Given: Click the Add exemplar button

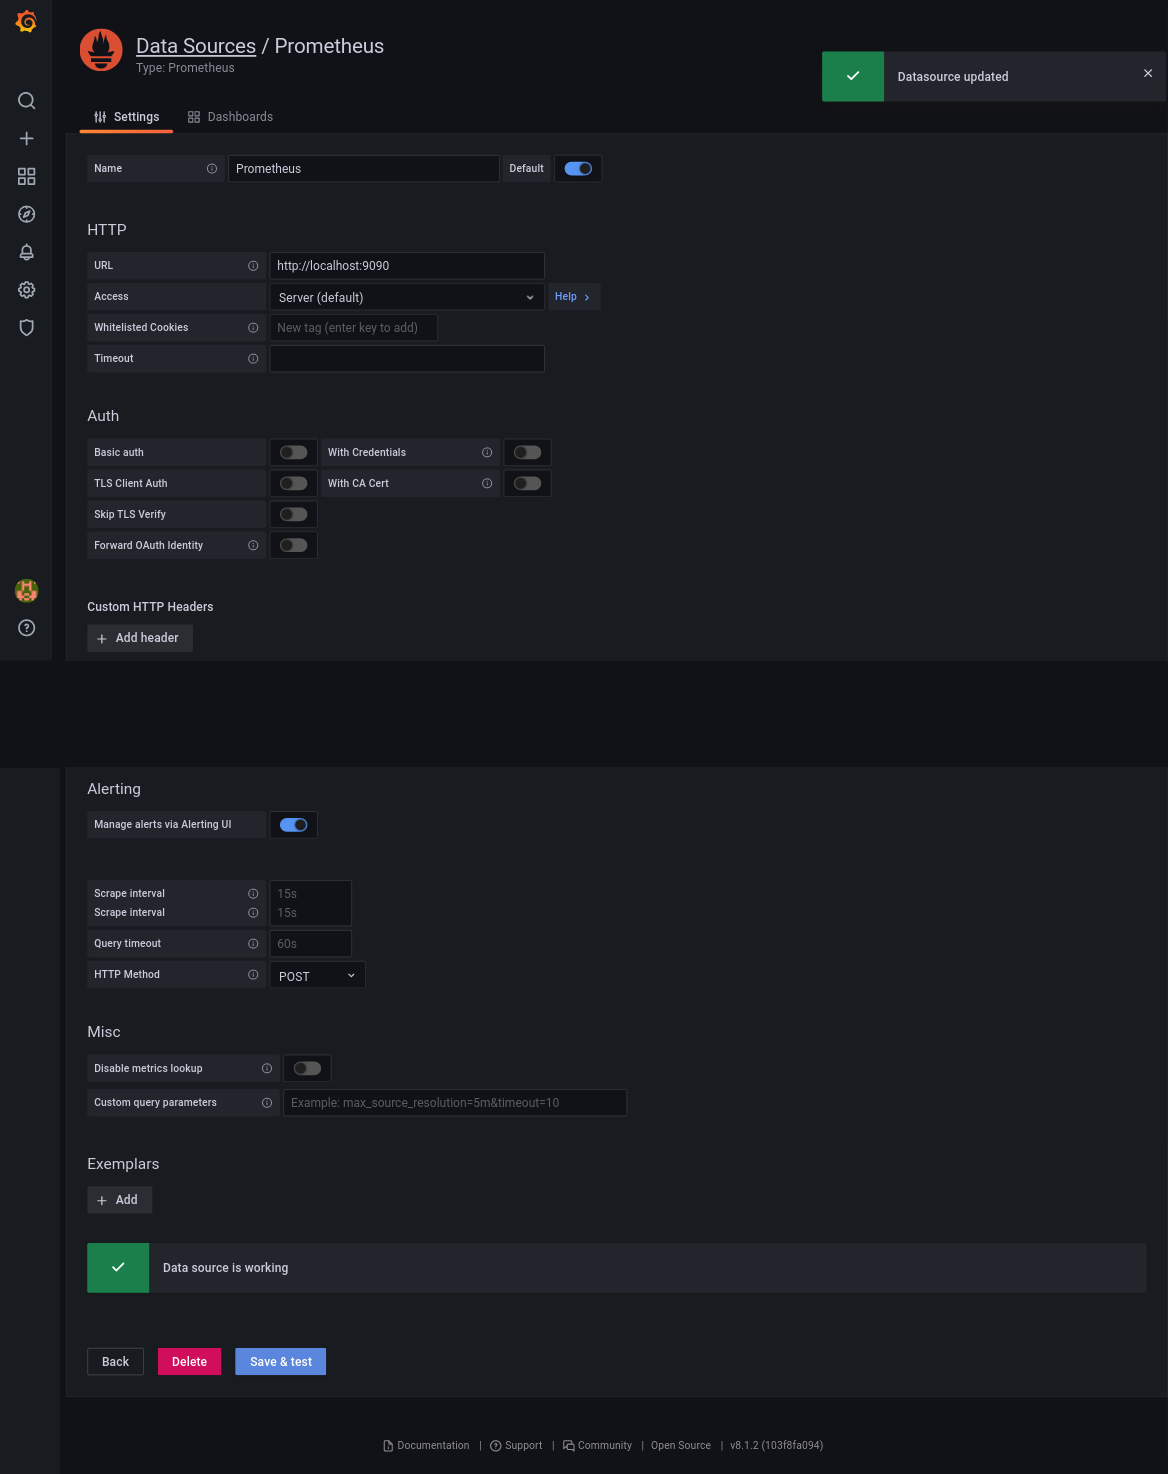Looking at the screenshot, I should (x=120, y=1200).
